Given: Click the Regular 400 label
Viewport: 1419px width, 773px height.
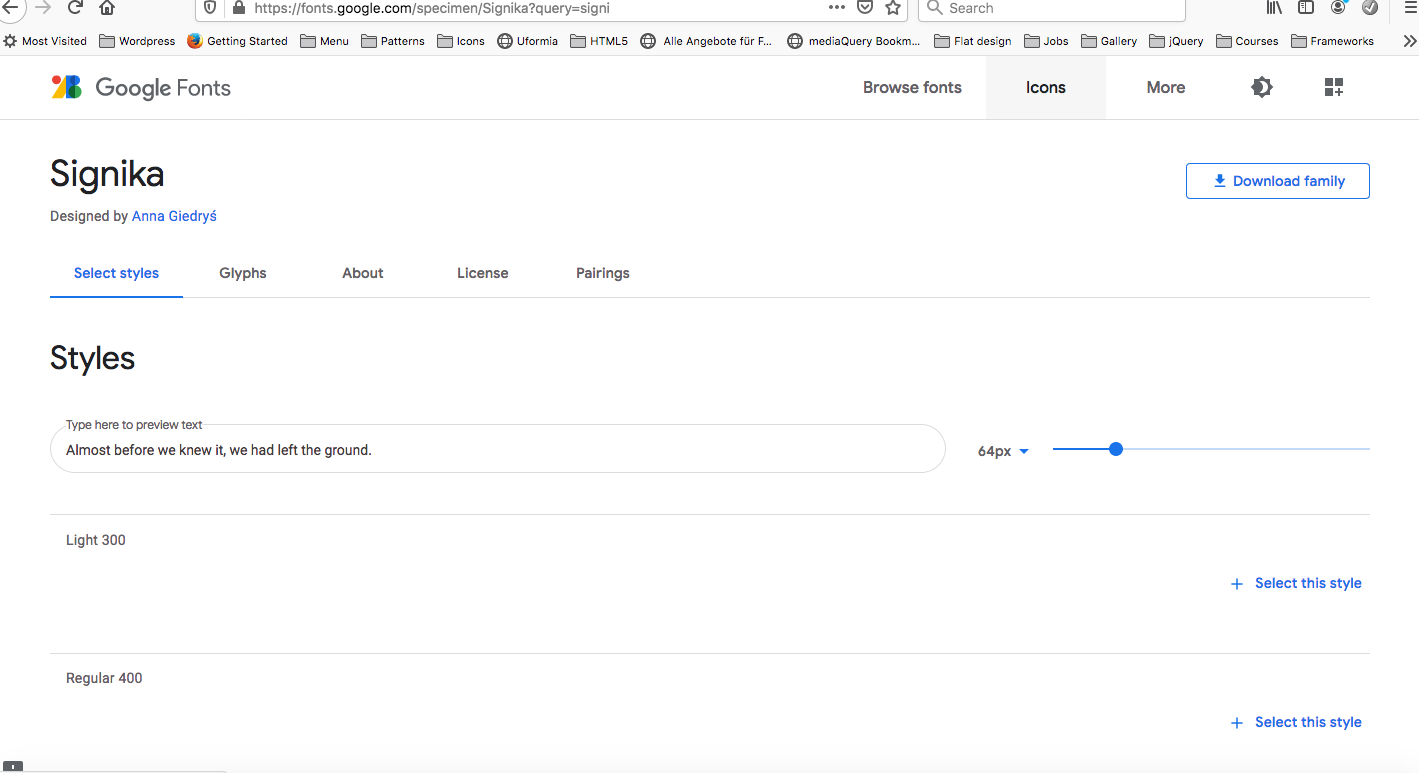Looking at the screenshot, I should pos(104,678).
